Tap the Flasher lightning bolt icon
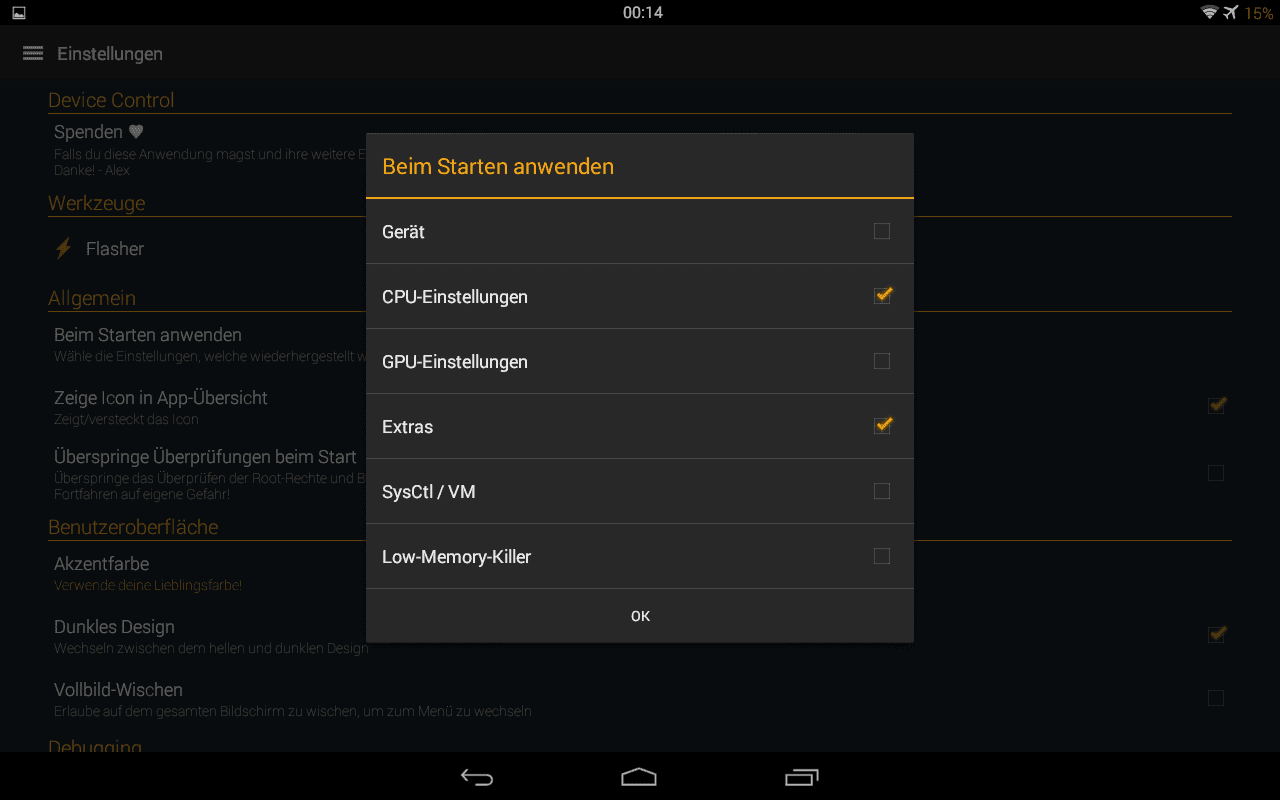The height and width of the screenshot is (800, 1280). coord(64,248)
